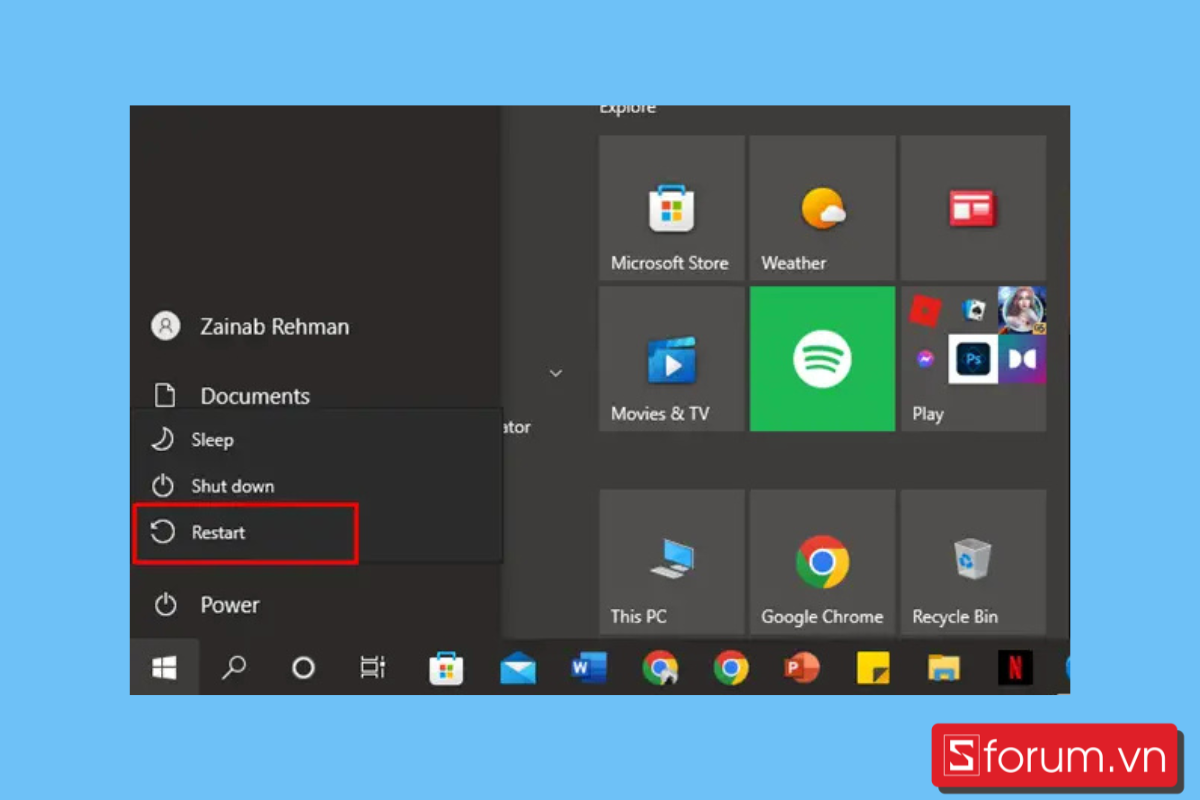Open File Explorer on taskbar

(x=944, y=668)
